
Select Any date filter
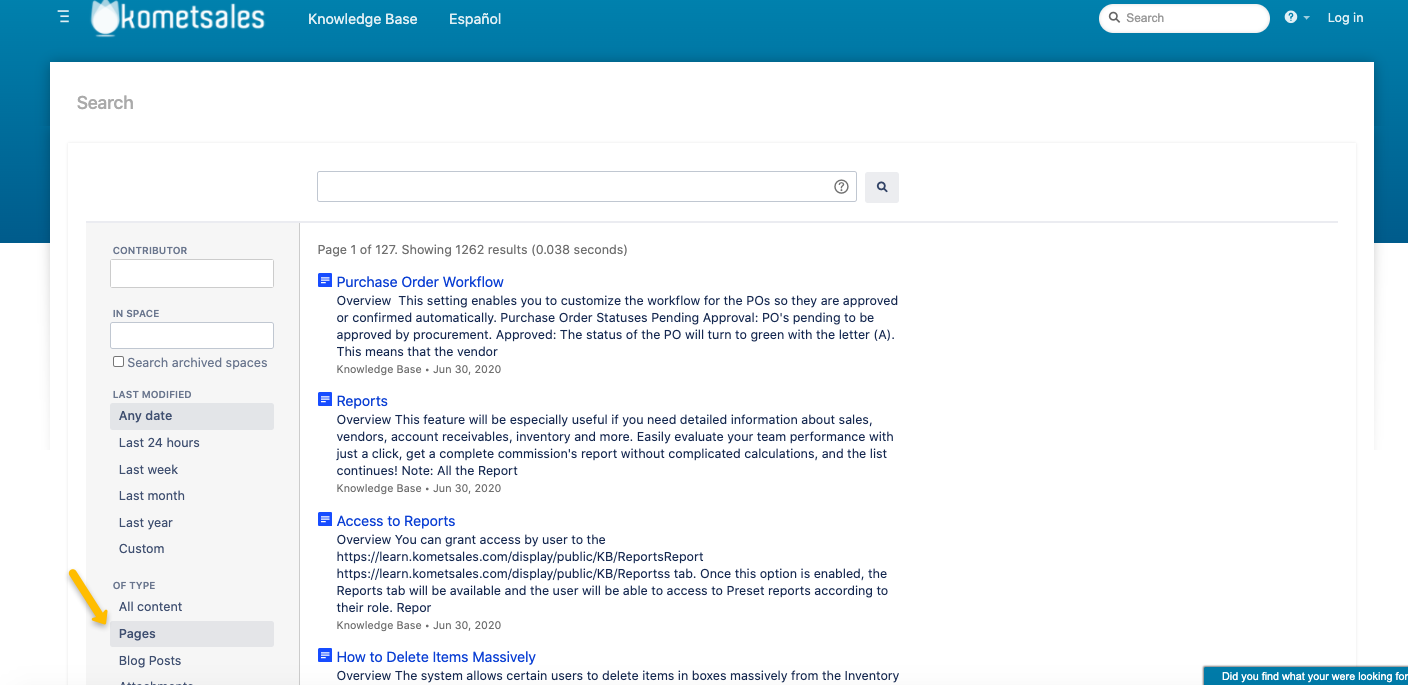click(x=192, y=416)
